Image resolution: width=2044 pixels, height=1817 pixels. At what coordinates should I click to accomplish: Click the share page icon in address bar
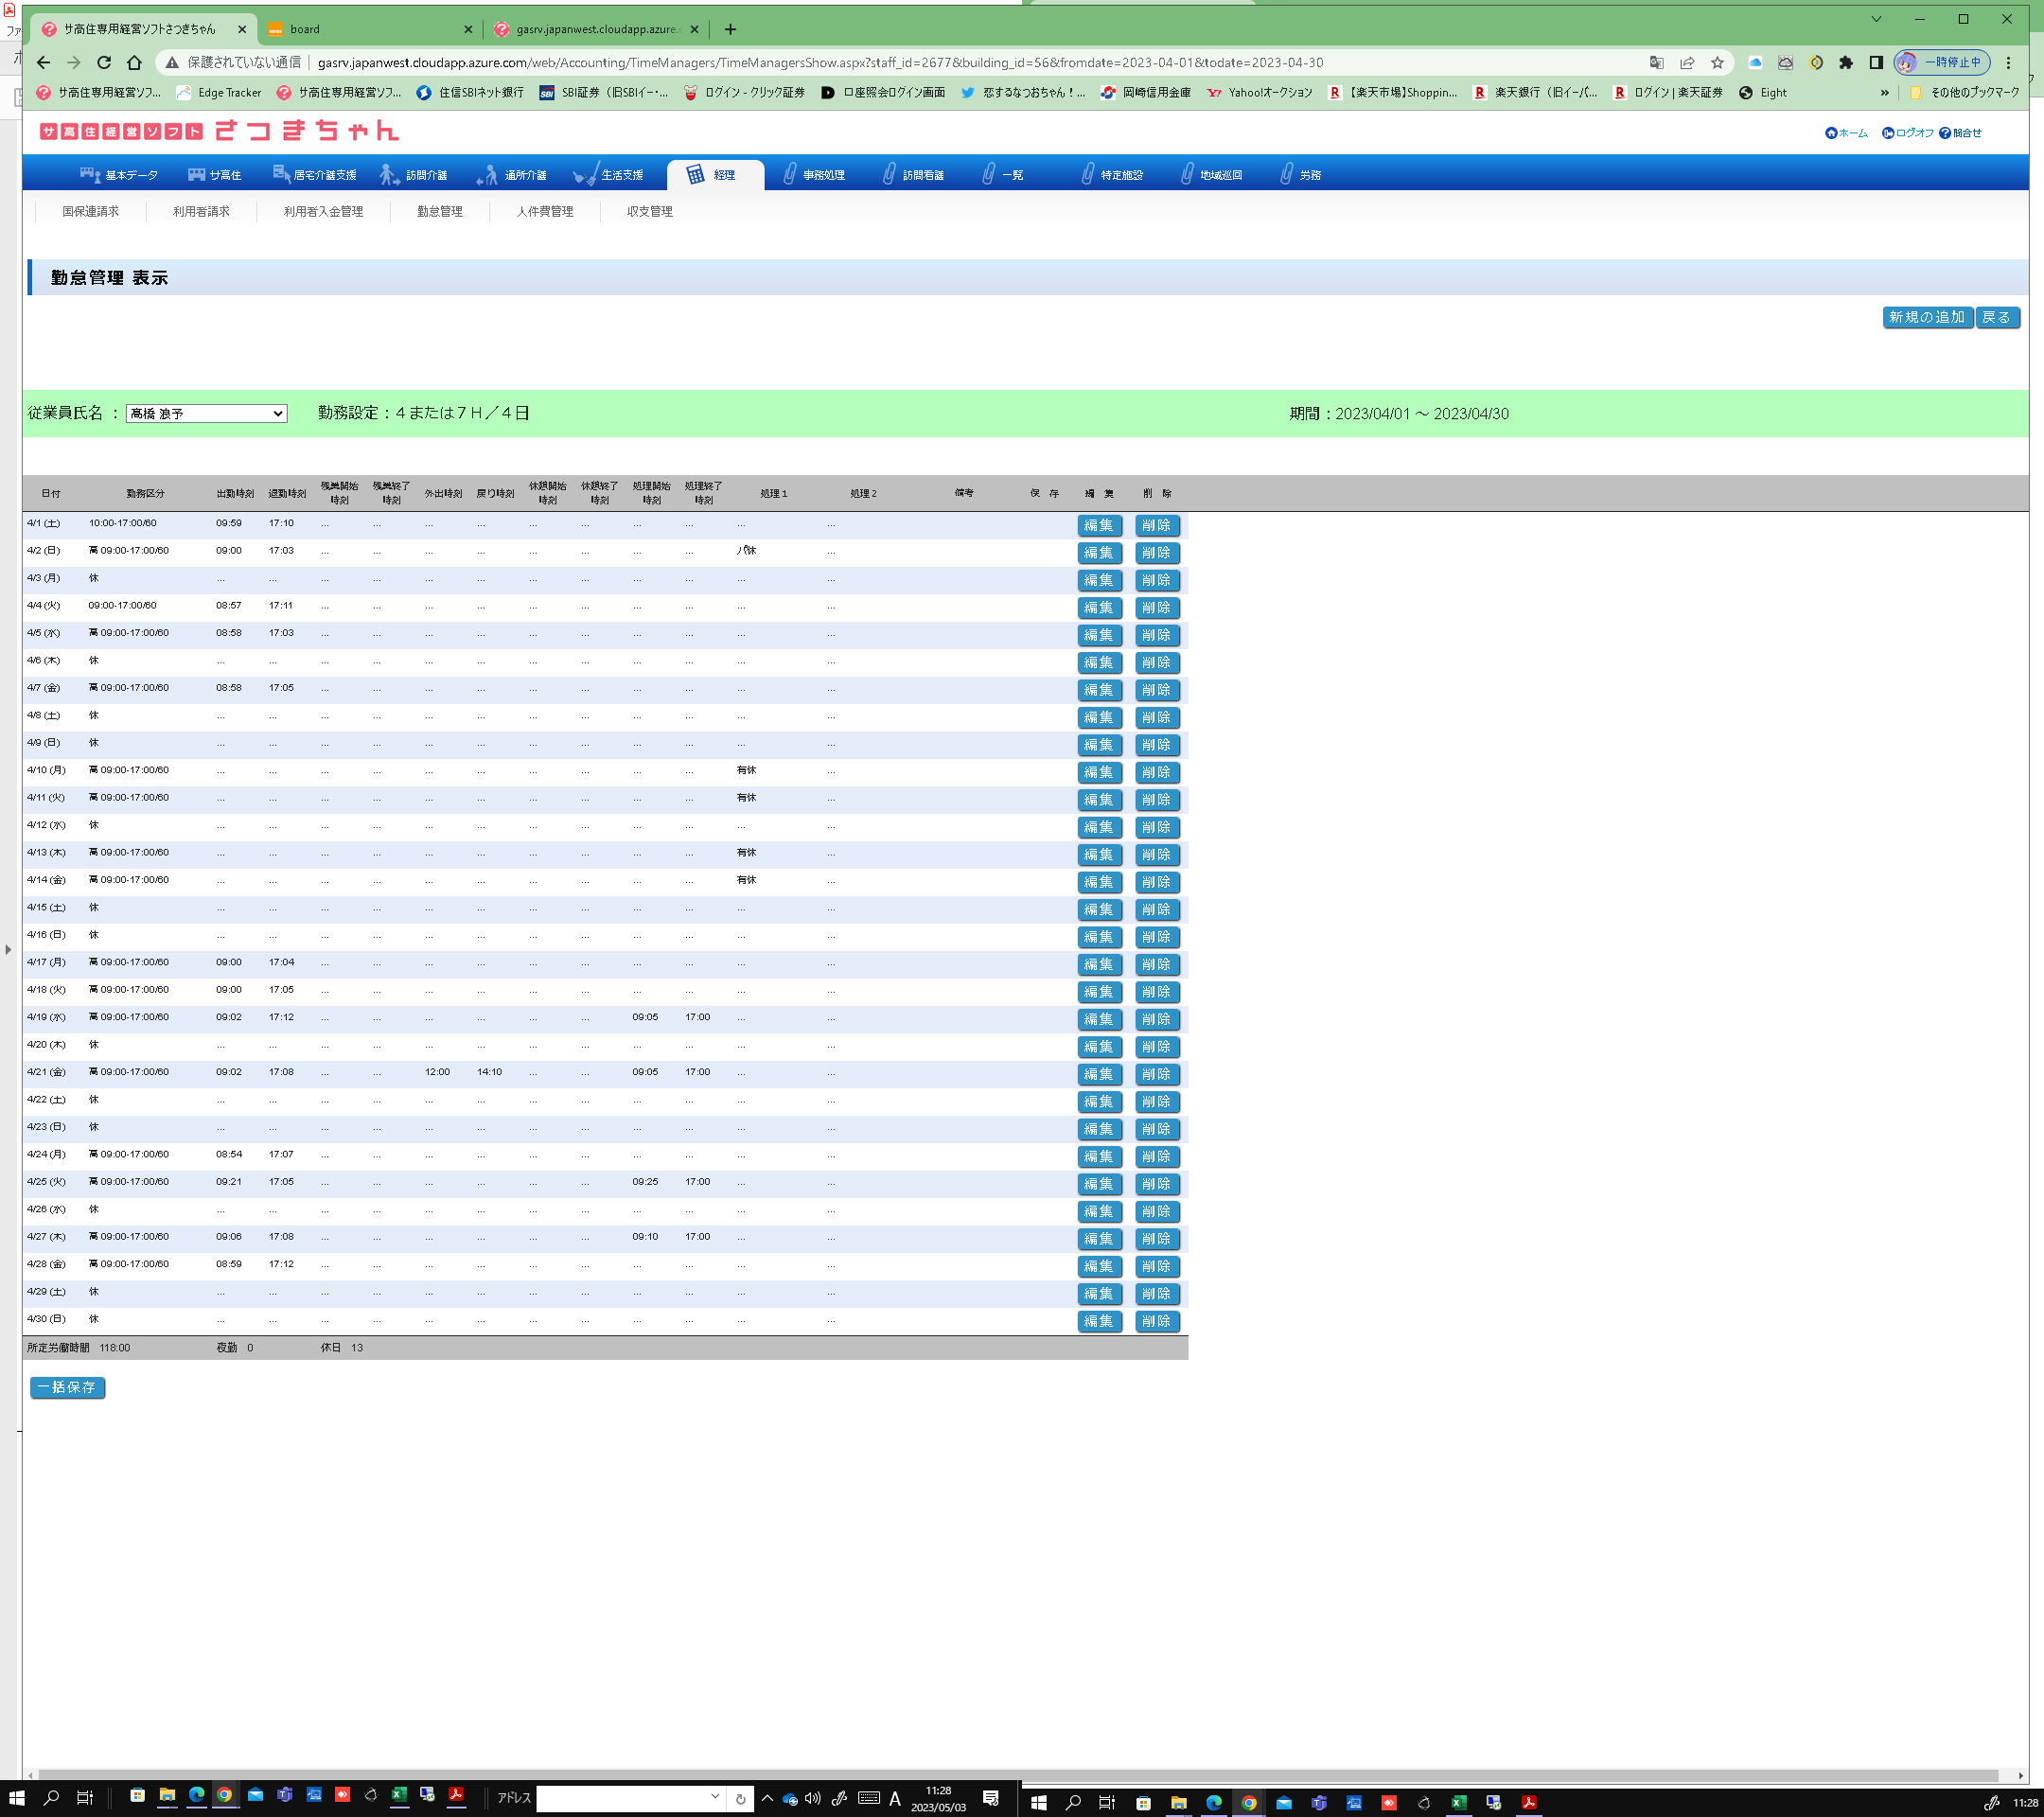[x=1687, y=62]
